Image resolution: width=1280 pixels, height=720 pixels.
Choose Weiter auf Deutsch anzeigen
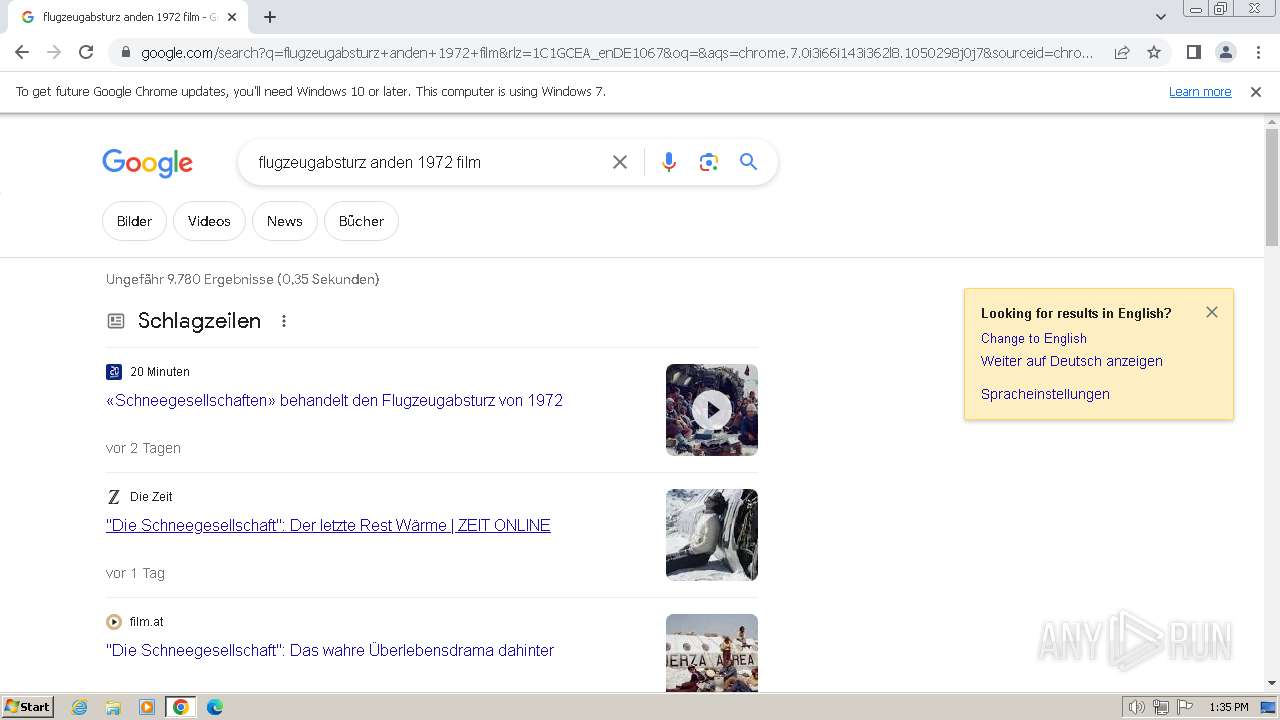click(1072, 361)
